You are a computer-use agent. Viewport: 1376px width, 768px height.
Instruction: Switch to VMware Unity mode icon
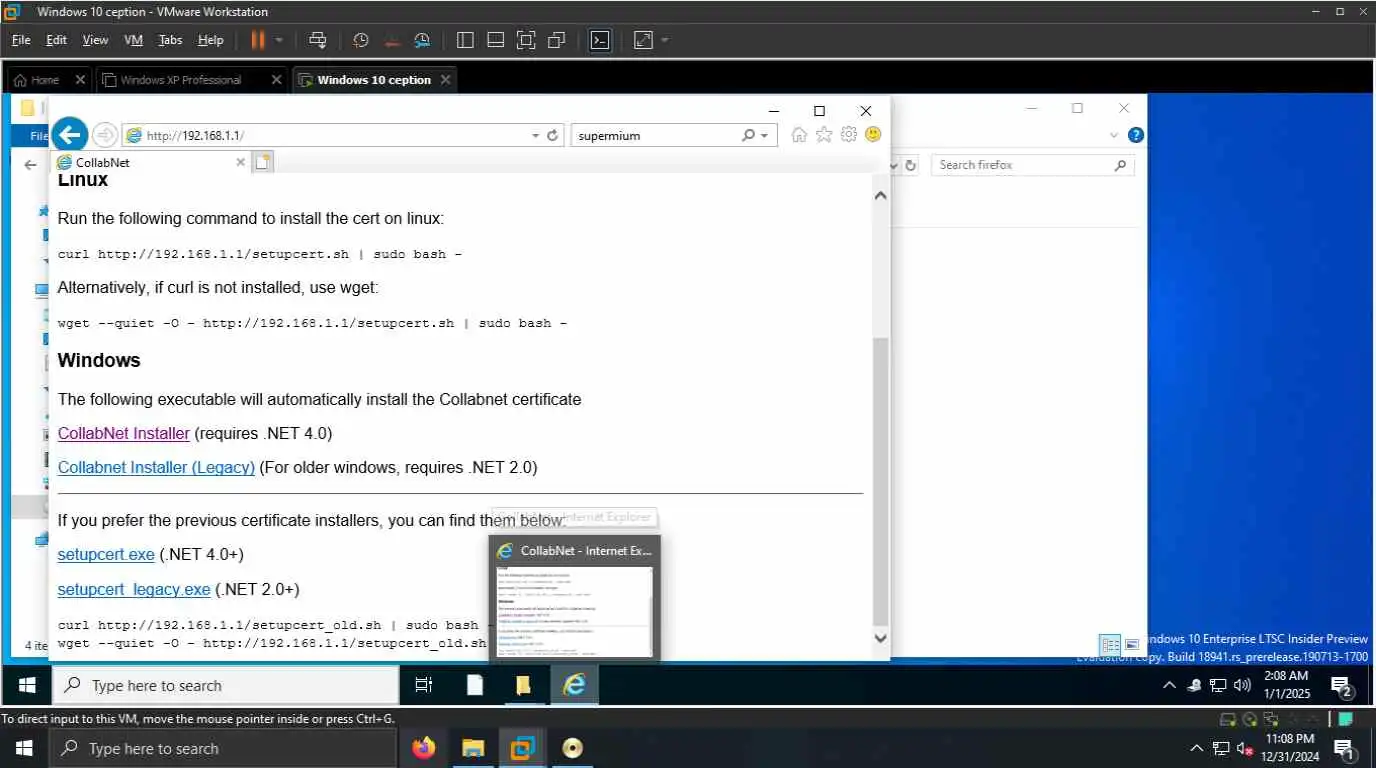(557, 40)
